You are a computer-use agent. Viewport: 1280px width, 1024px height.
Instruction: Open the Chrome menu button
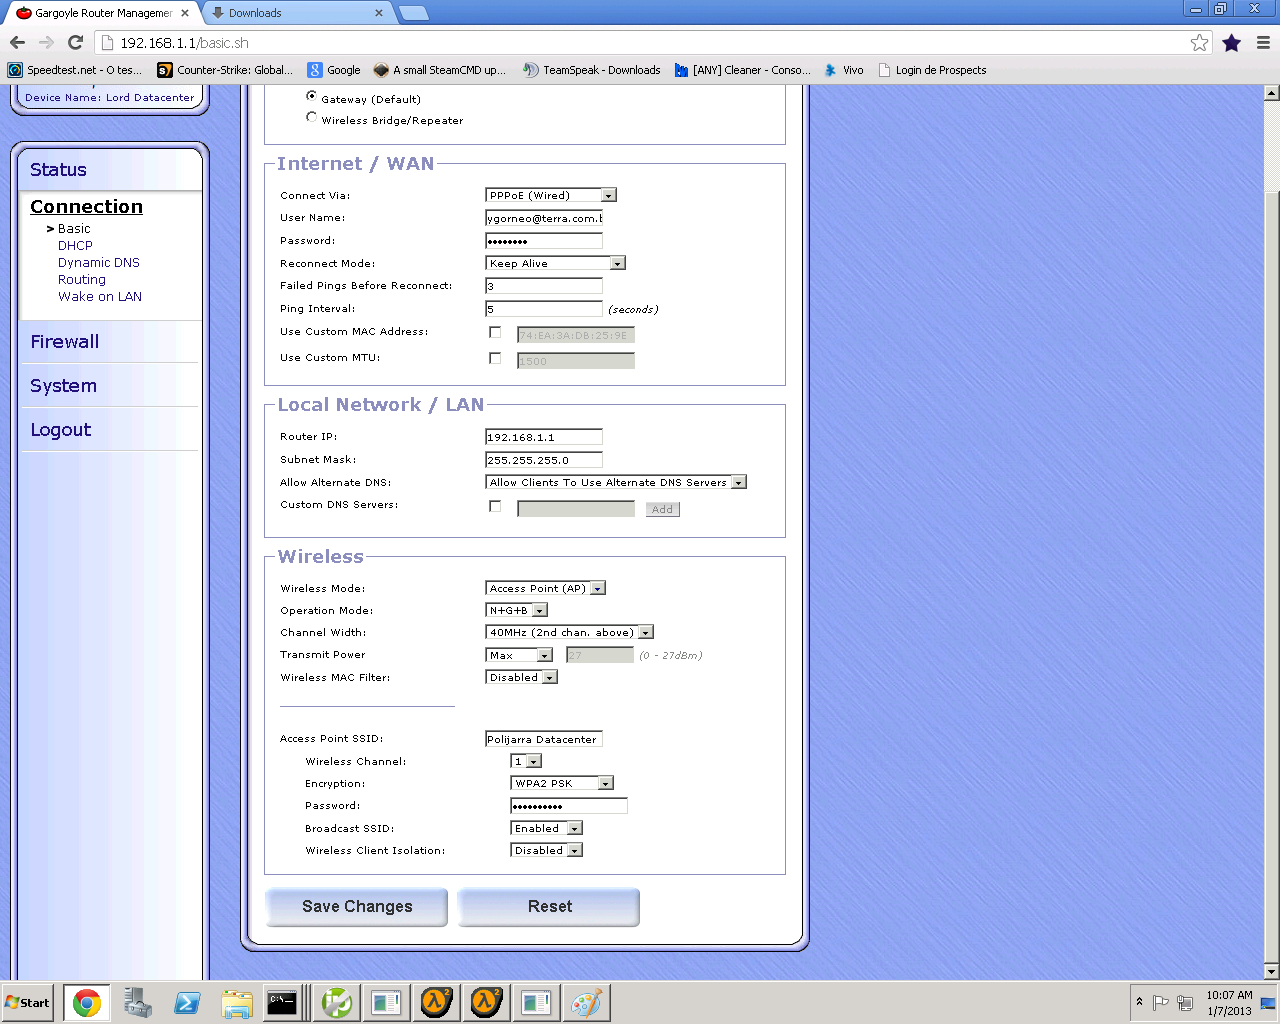click(x=1263, y=42)
